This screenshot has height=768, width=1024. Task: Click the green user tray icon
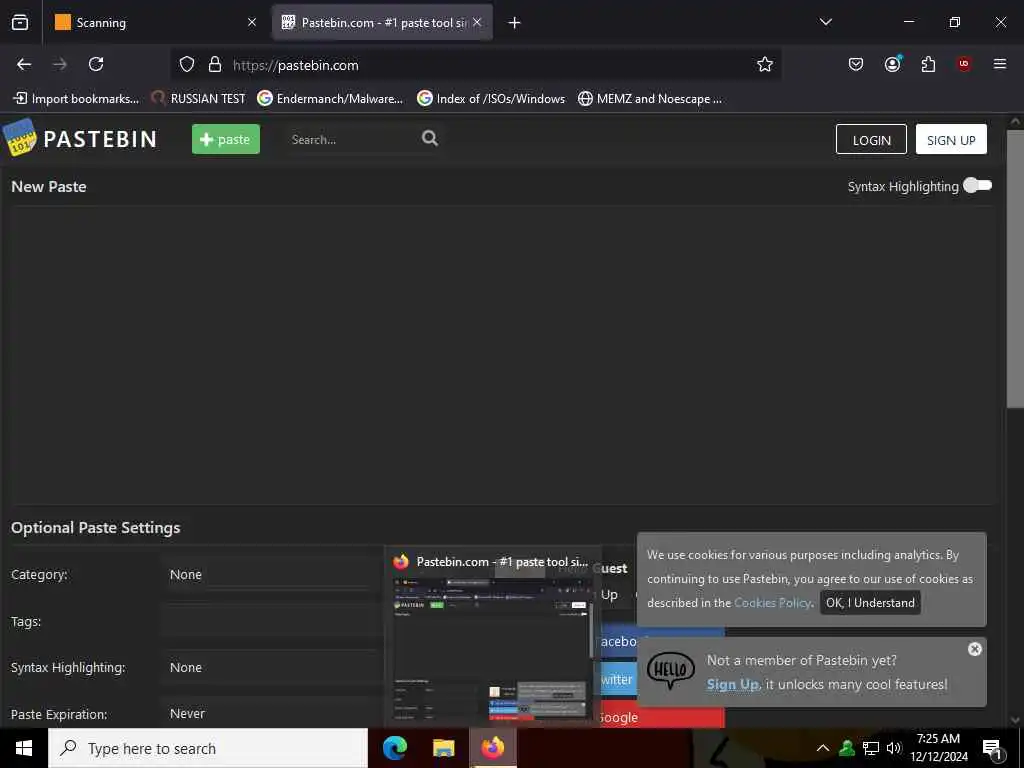tap(847, 748)
